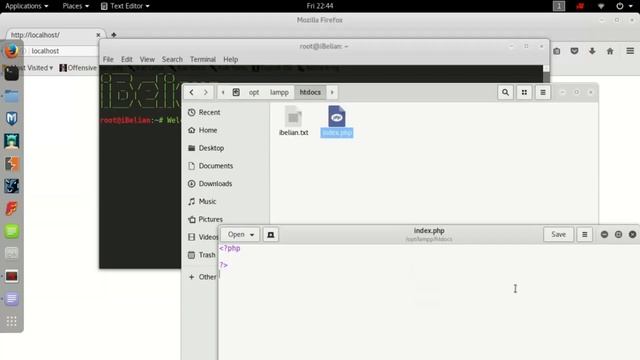Select the ibelian.txt file

[x=293, y=121]
